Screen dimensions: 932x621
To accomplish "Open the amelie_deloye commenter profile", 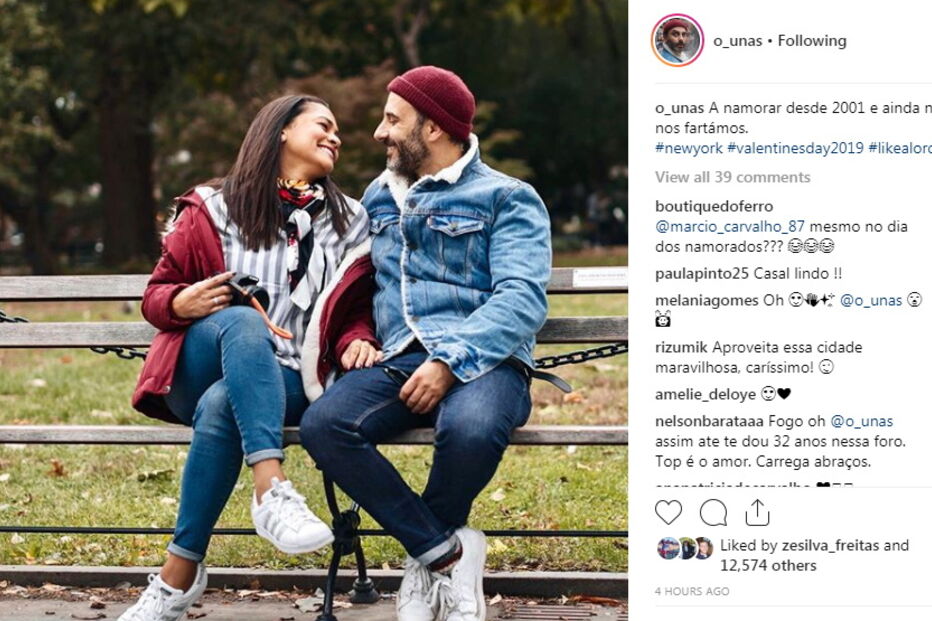I will click(706, 394).
